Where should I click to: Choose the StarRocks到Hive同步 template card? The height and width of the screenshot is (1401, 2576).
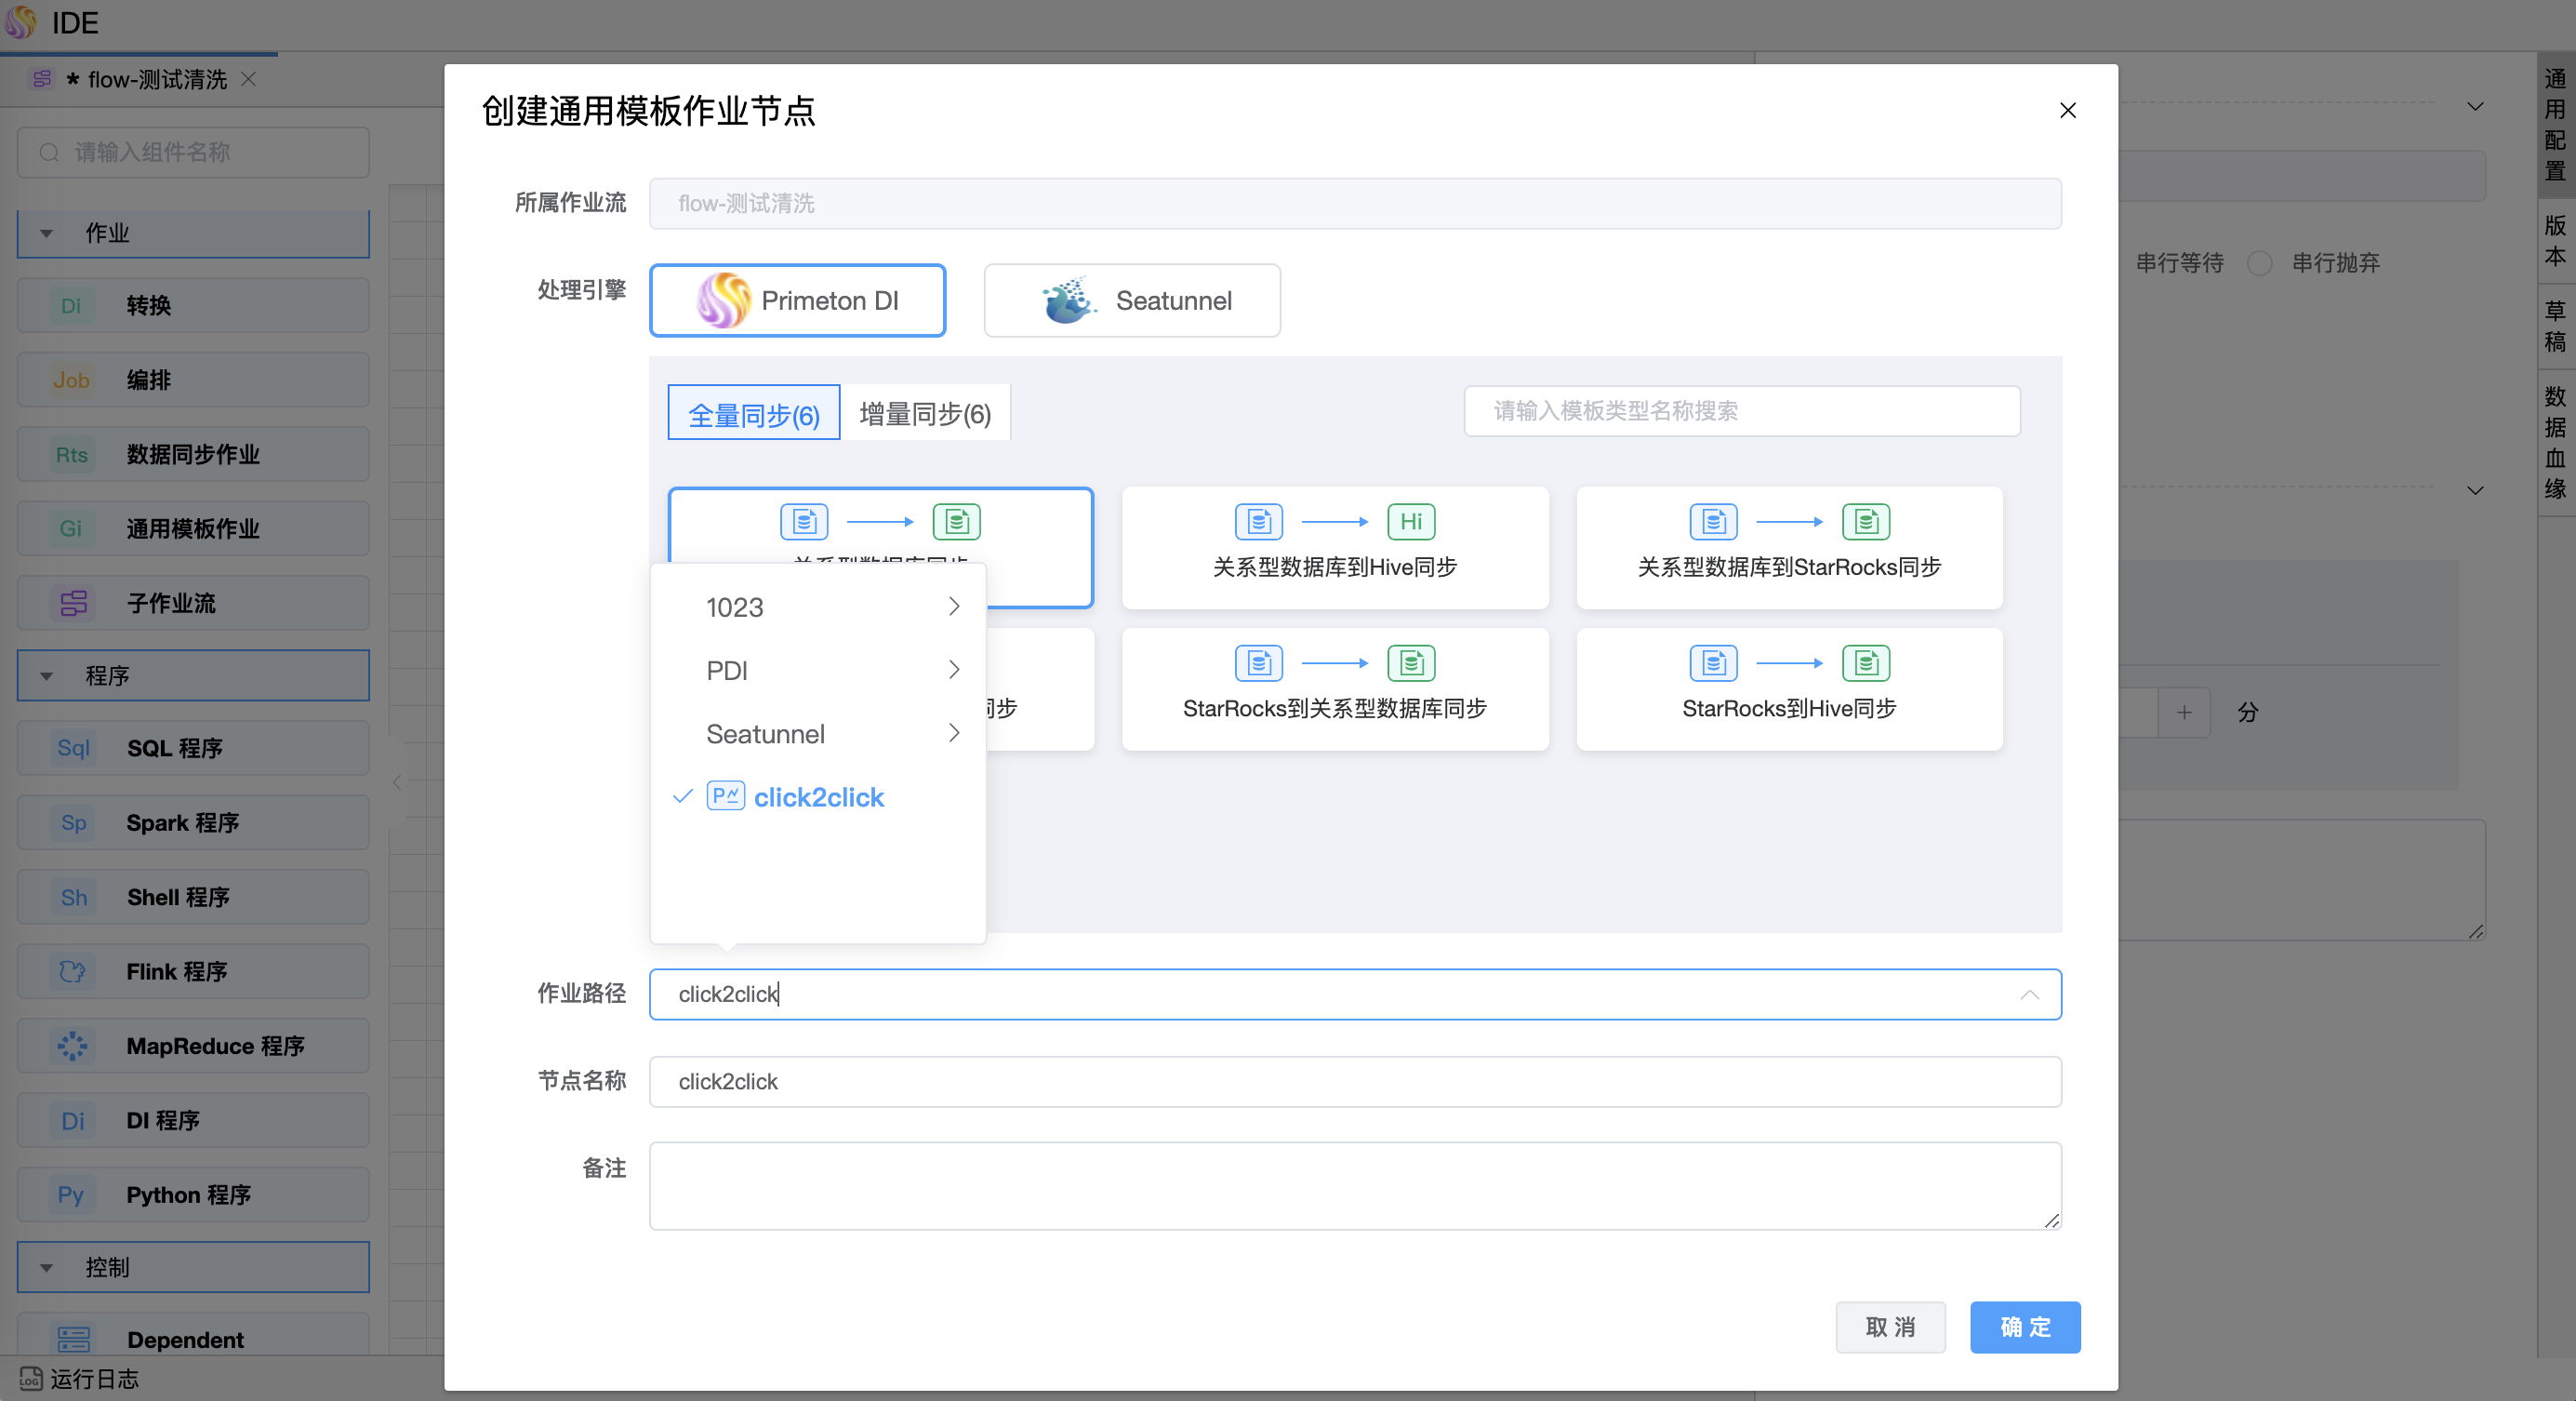click(1789, 688)
